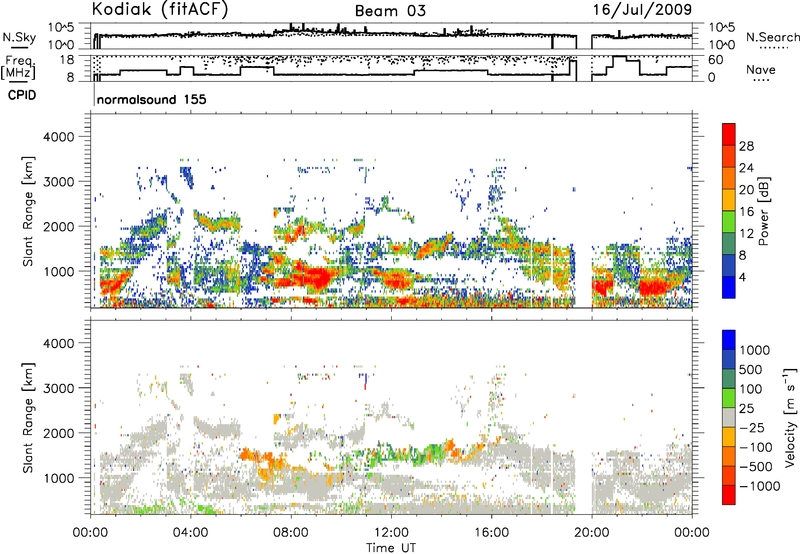Click the "2000" range tick in power panel
This screenshot has width=800, height=554.
point(59,226)
